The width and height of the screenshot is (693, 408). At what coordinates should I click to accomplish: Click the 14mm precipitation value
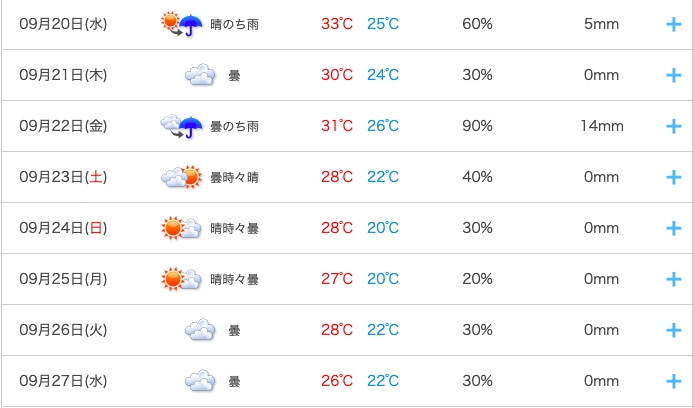click(602, 126)
